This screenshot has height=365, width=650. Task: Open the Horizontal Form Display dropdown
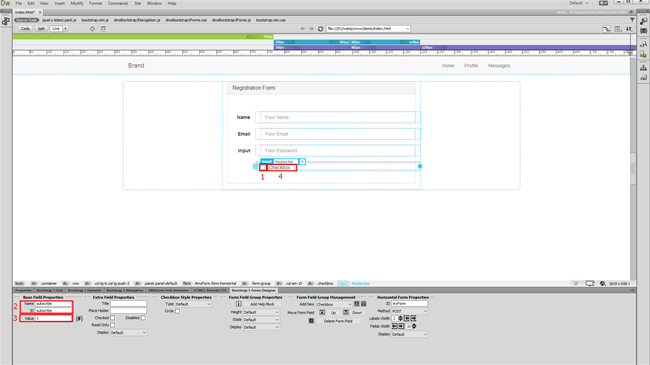coord(410,334)
